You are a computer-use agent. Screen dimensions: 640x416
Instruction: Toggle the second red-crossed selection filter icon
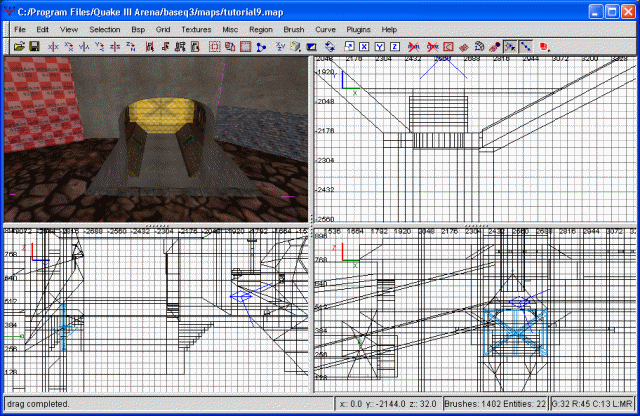[x=433, y=47]
